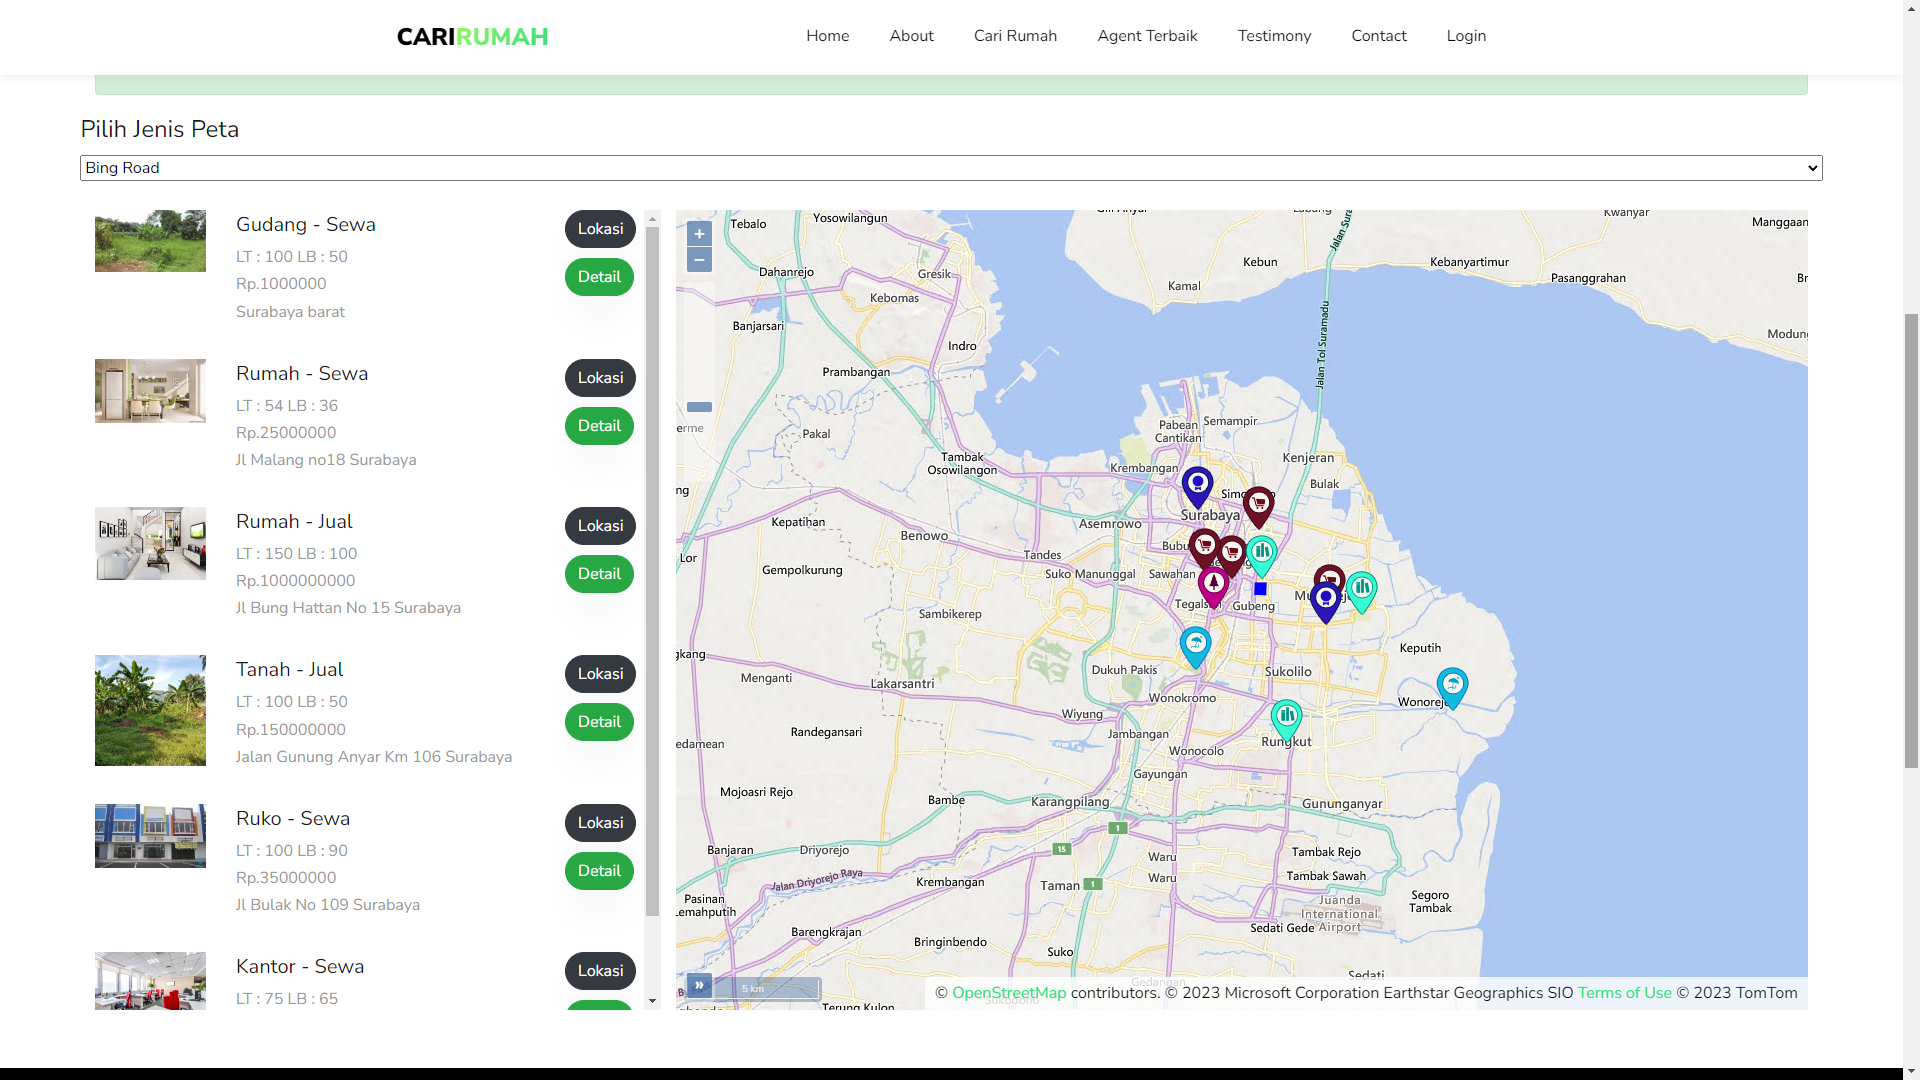Click the shopping cart marker near Simokerto
The height and width of the screenshot is (1080, 1920).
tap(1258, 503)
